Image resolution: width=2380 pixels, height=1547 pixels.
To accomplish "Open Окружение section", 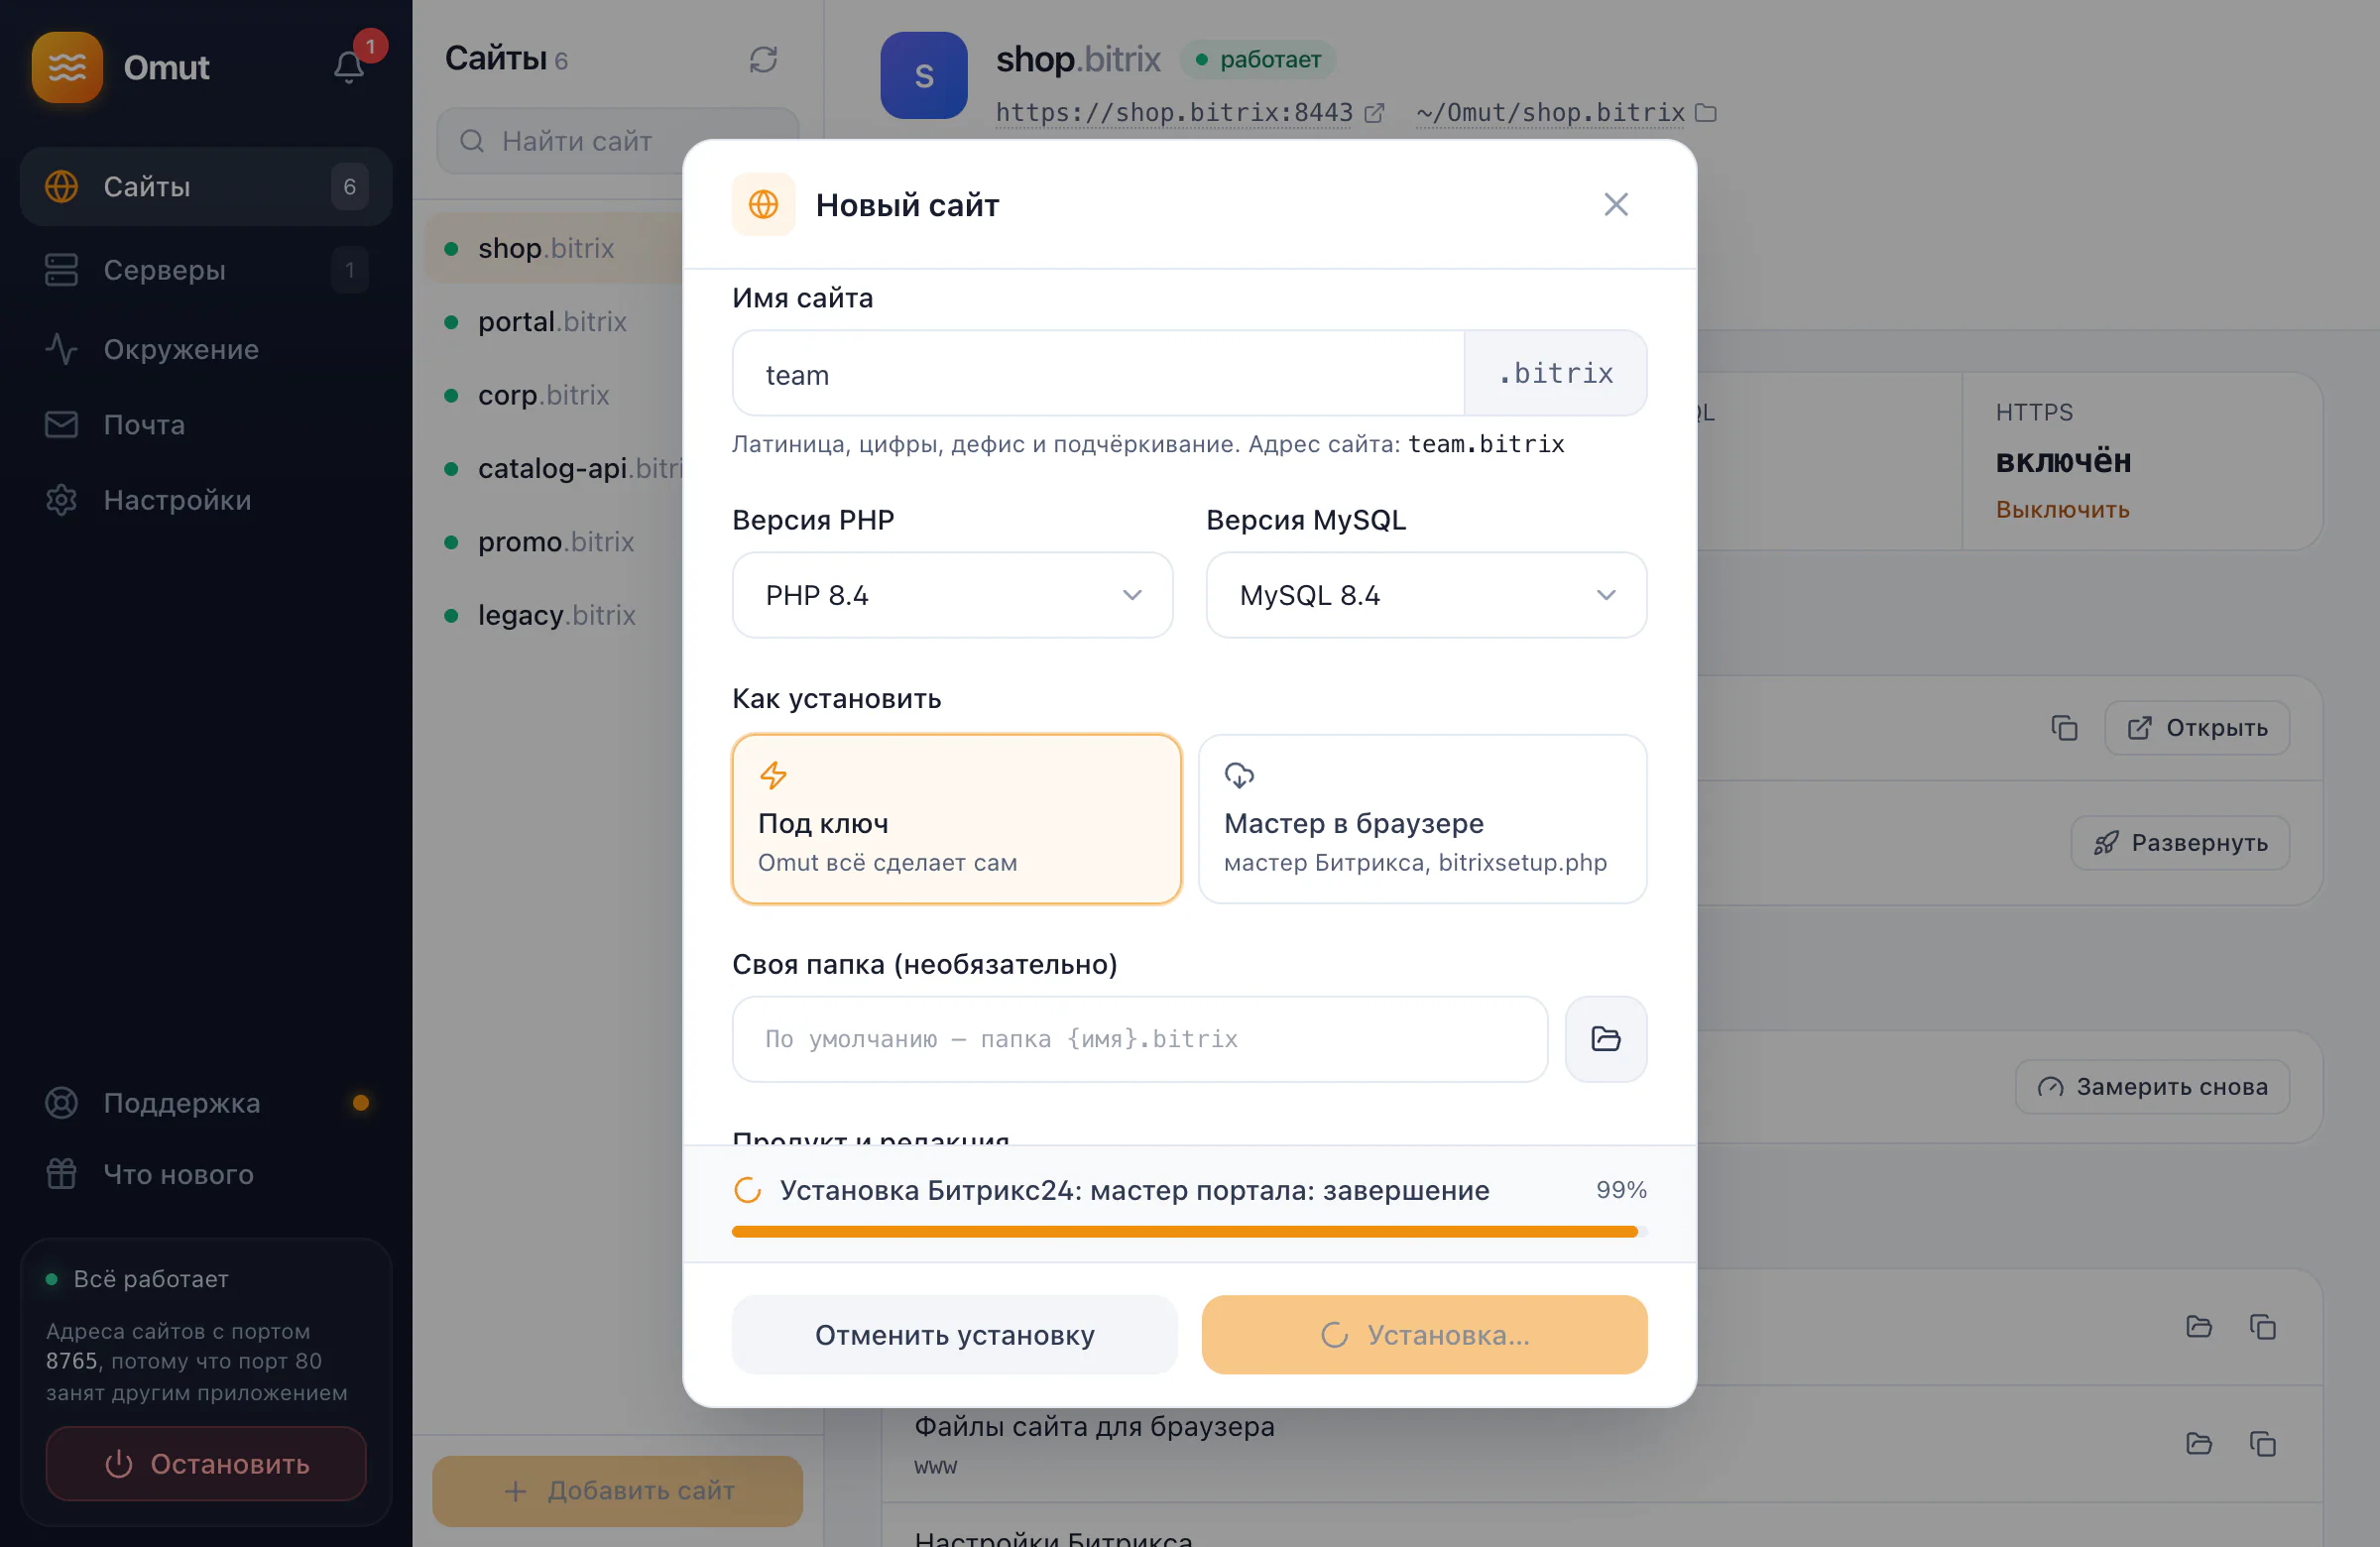I will point(206,349).
